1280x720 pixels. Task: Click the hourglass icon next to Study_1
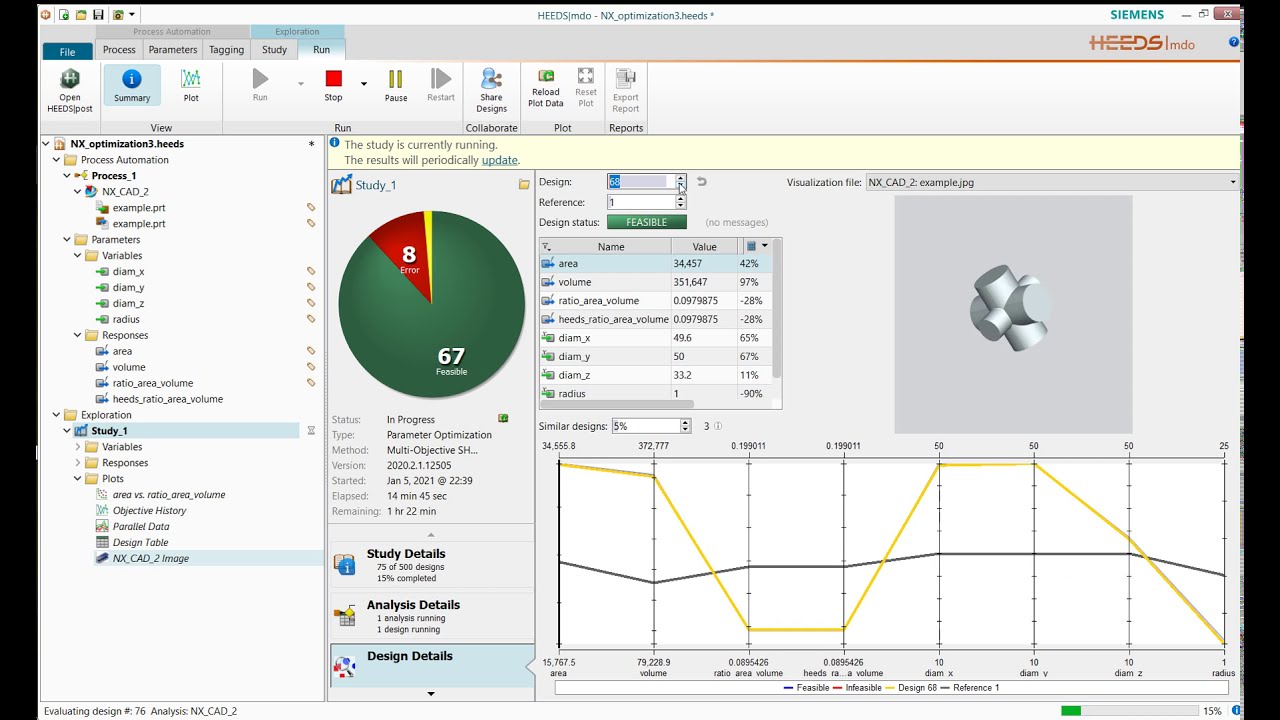click(x=311, y=431)
